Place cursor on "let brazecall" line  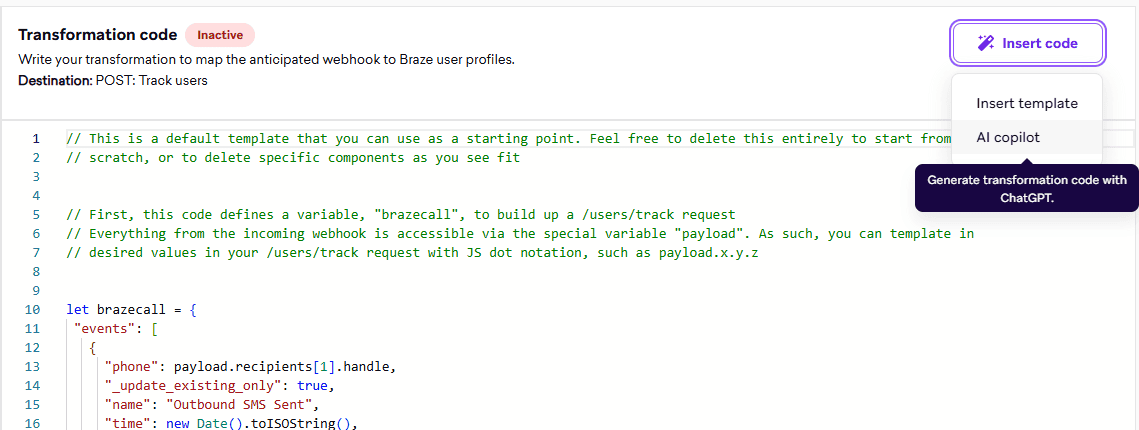(131, 310)
